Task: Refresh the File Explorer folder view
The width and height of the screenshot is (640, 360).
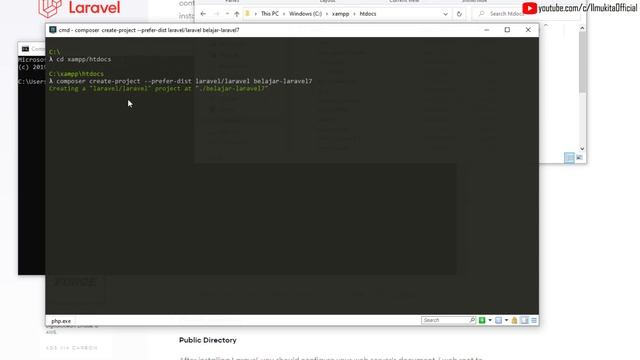Action: (459, 14)
